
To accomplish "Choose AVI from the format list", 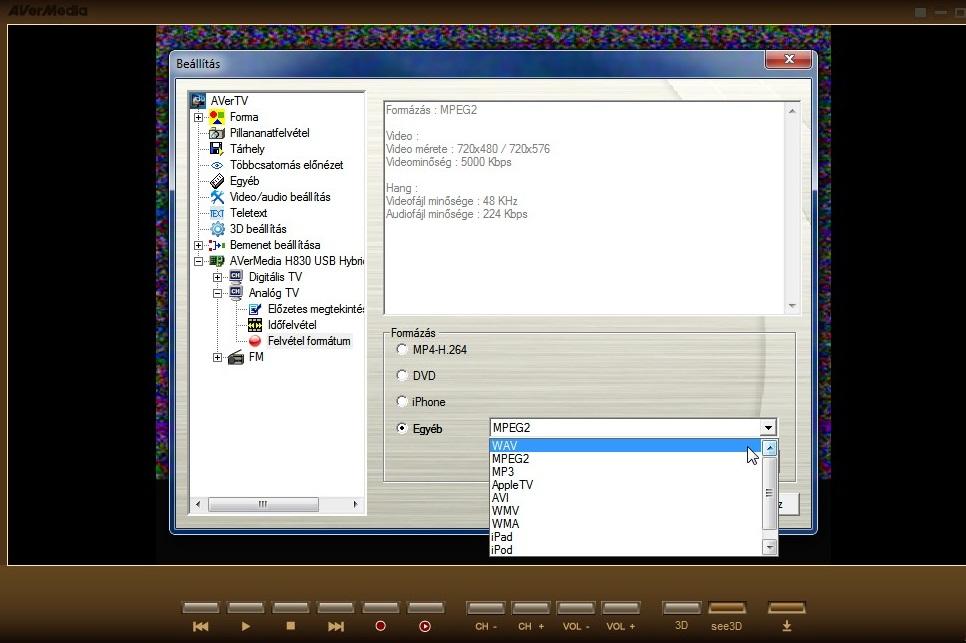I will pyautogui.click(x=625, y=498).
